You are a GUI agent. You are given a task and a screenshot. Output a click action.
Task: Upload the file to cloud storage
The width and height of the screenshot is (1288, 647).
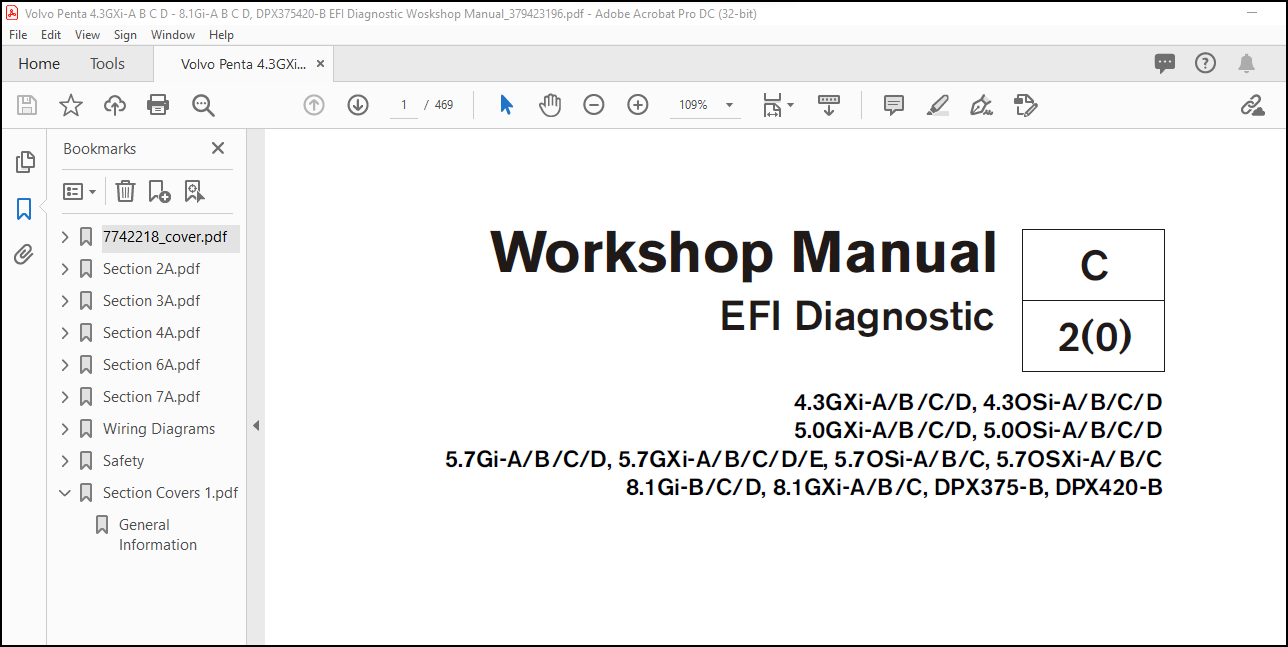coord(115,105)
